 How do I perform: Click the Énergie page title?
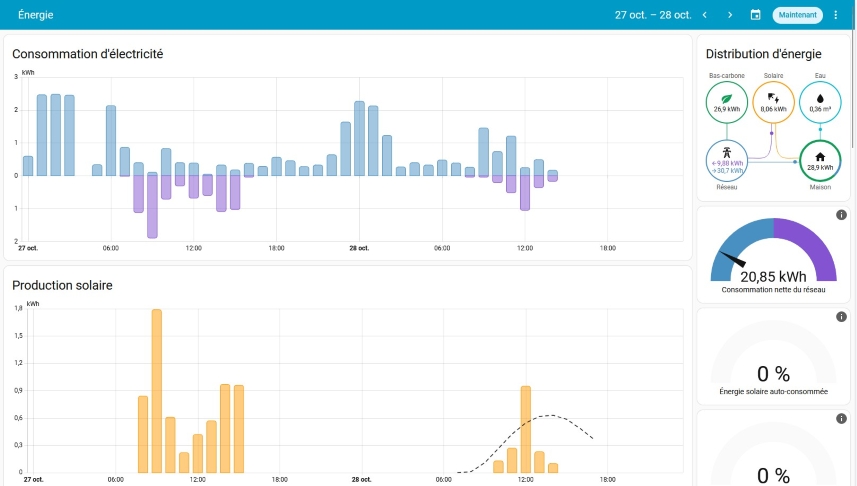tap(36, 15)
